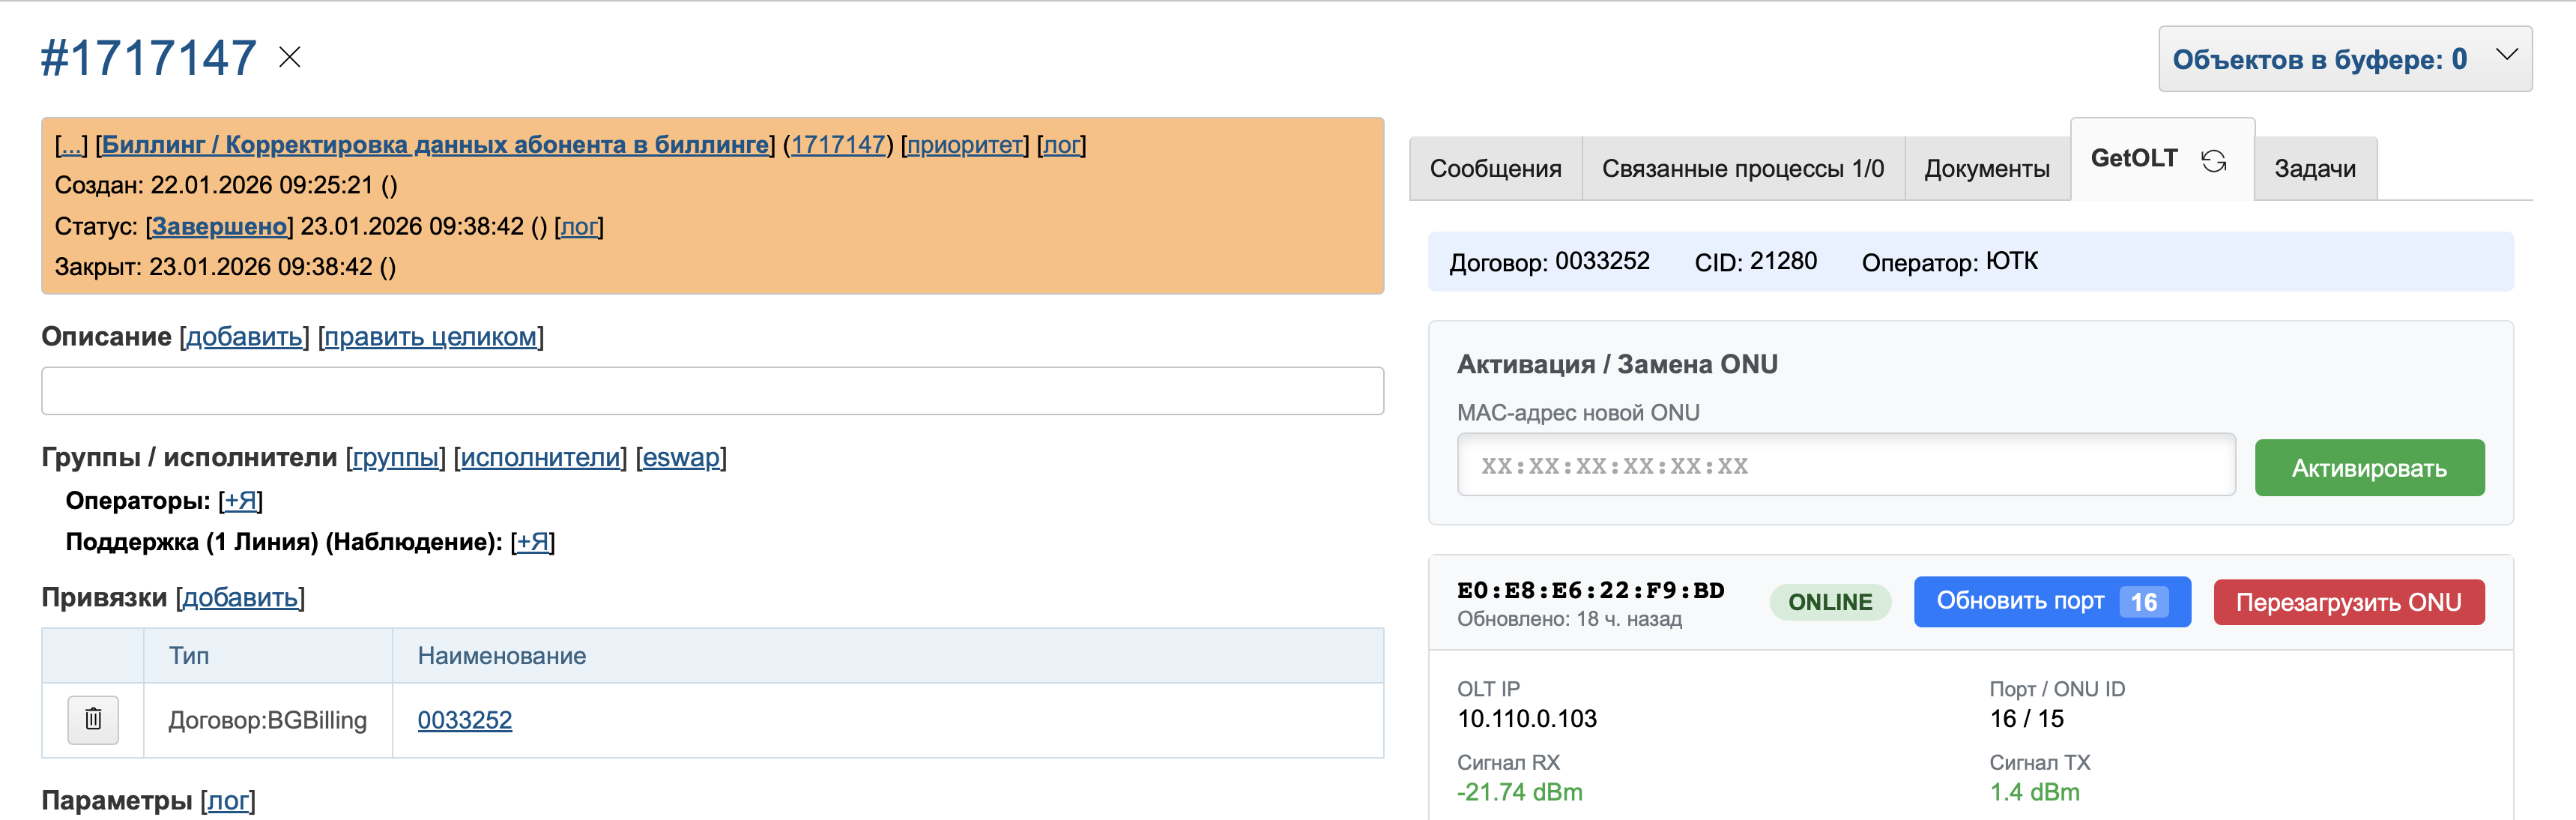2576x820 pixels.
Task: Click the 'Завершено' status link
Action: coord(220,227)
